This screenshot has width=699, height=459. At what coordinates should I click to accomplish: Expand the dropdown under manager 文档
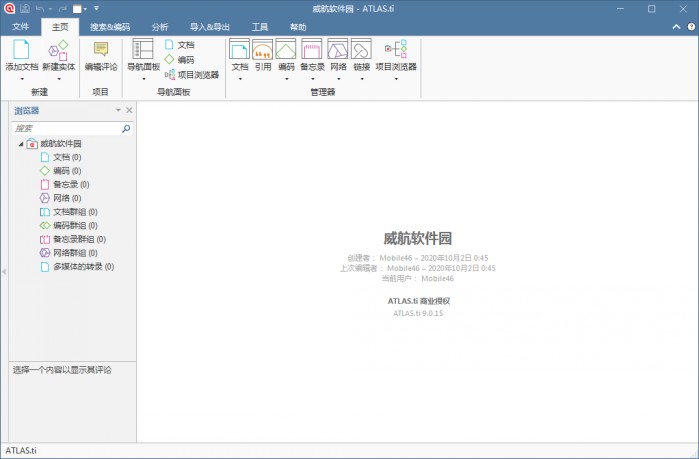click(x=240, y=79)
